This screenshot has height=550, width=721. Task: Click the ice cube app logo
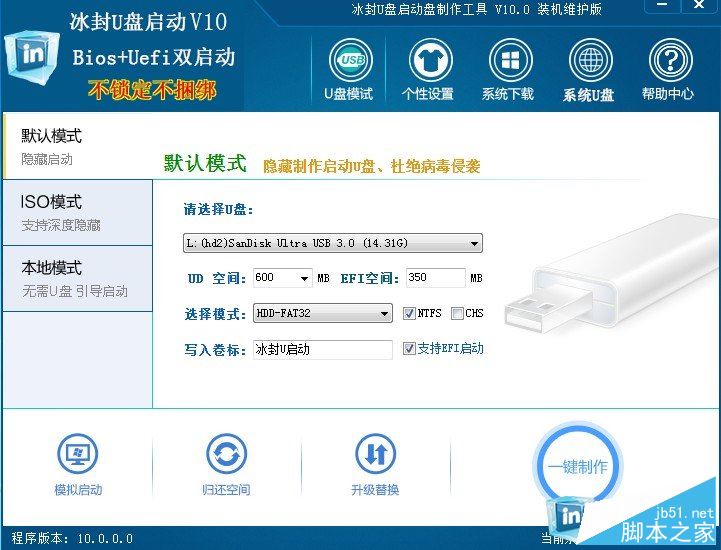tap(32, 56)
